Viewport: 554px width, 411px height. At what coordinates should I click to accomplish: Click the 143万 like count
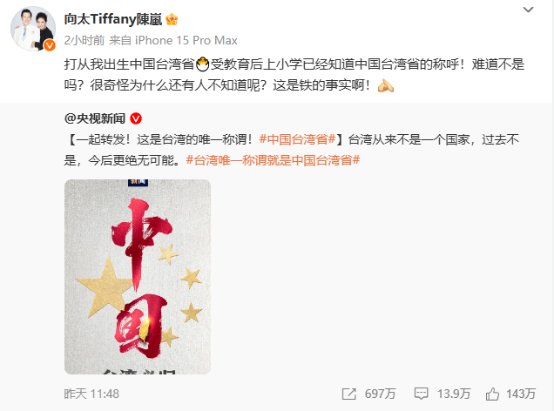coord(521,394)
